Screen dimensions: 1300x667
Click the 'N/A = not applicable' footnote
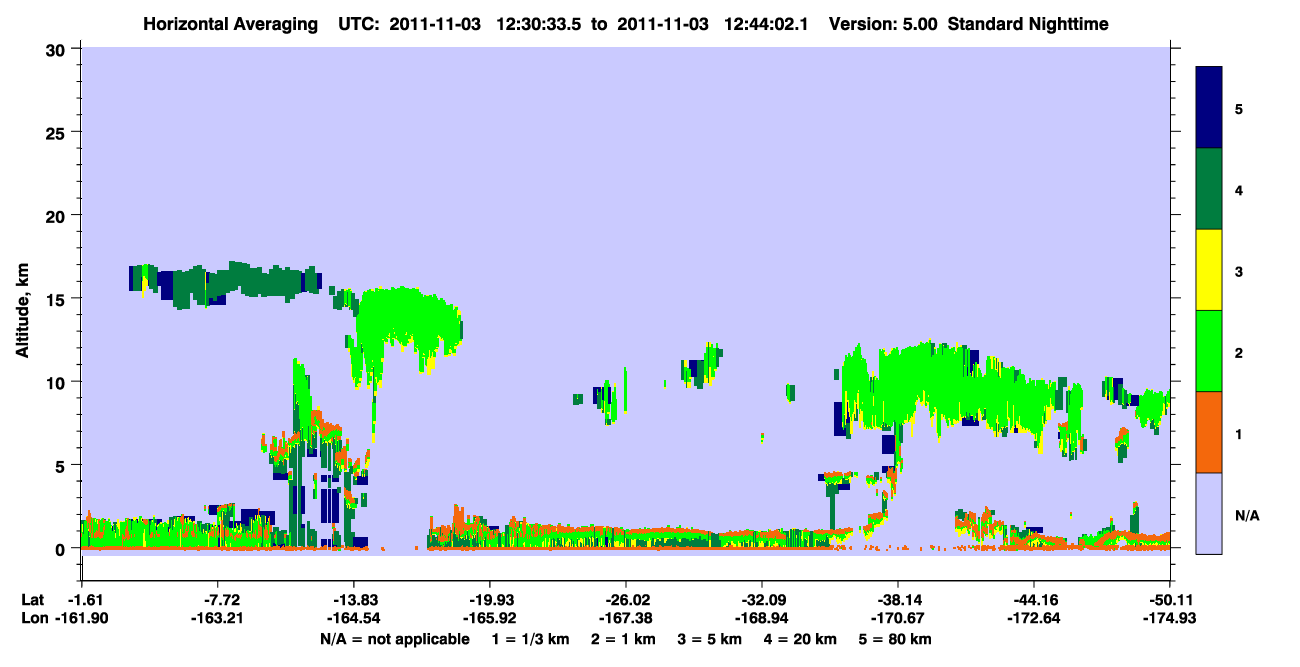[x=395, y=639]
